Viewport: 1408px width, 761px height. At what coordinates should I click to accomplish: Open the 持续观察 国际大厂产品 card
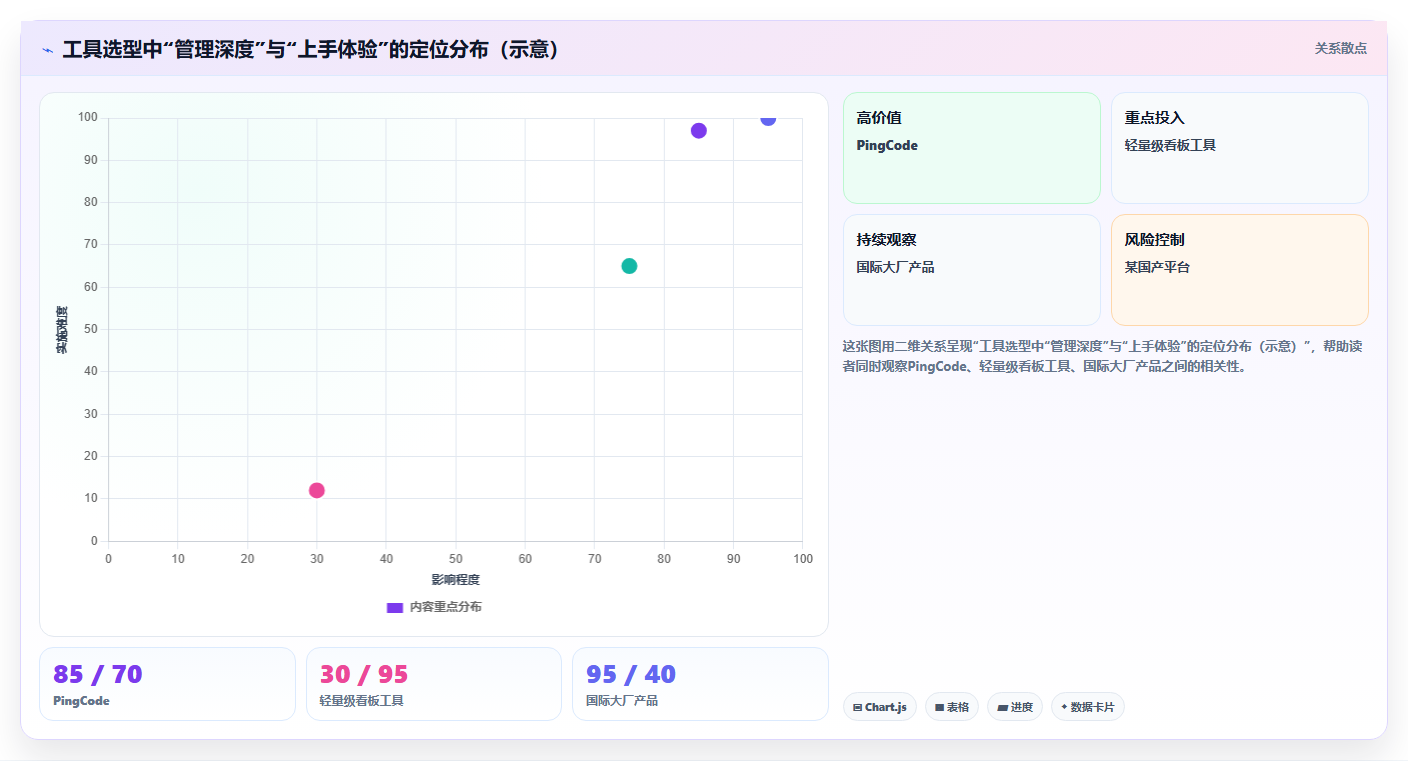[x=972, y=270]
